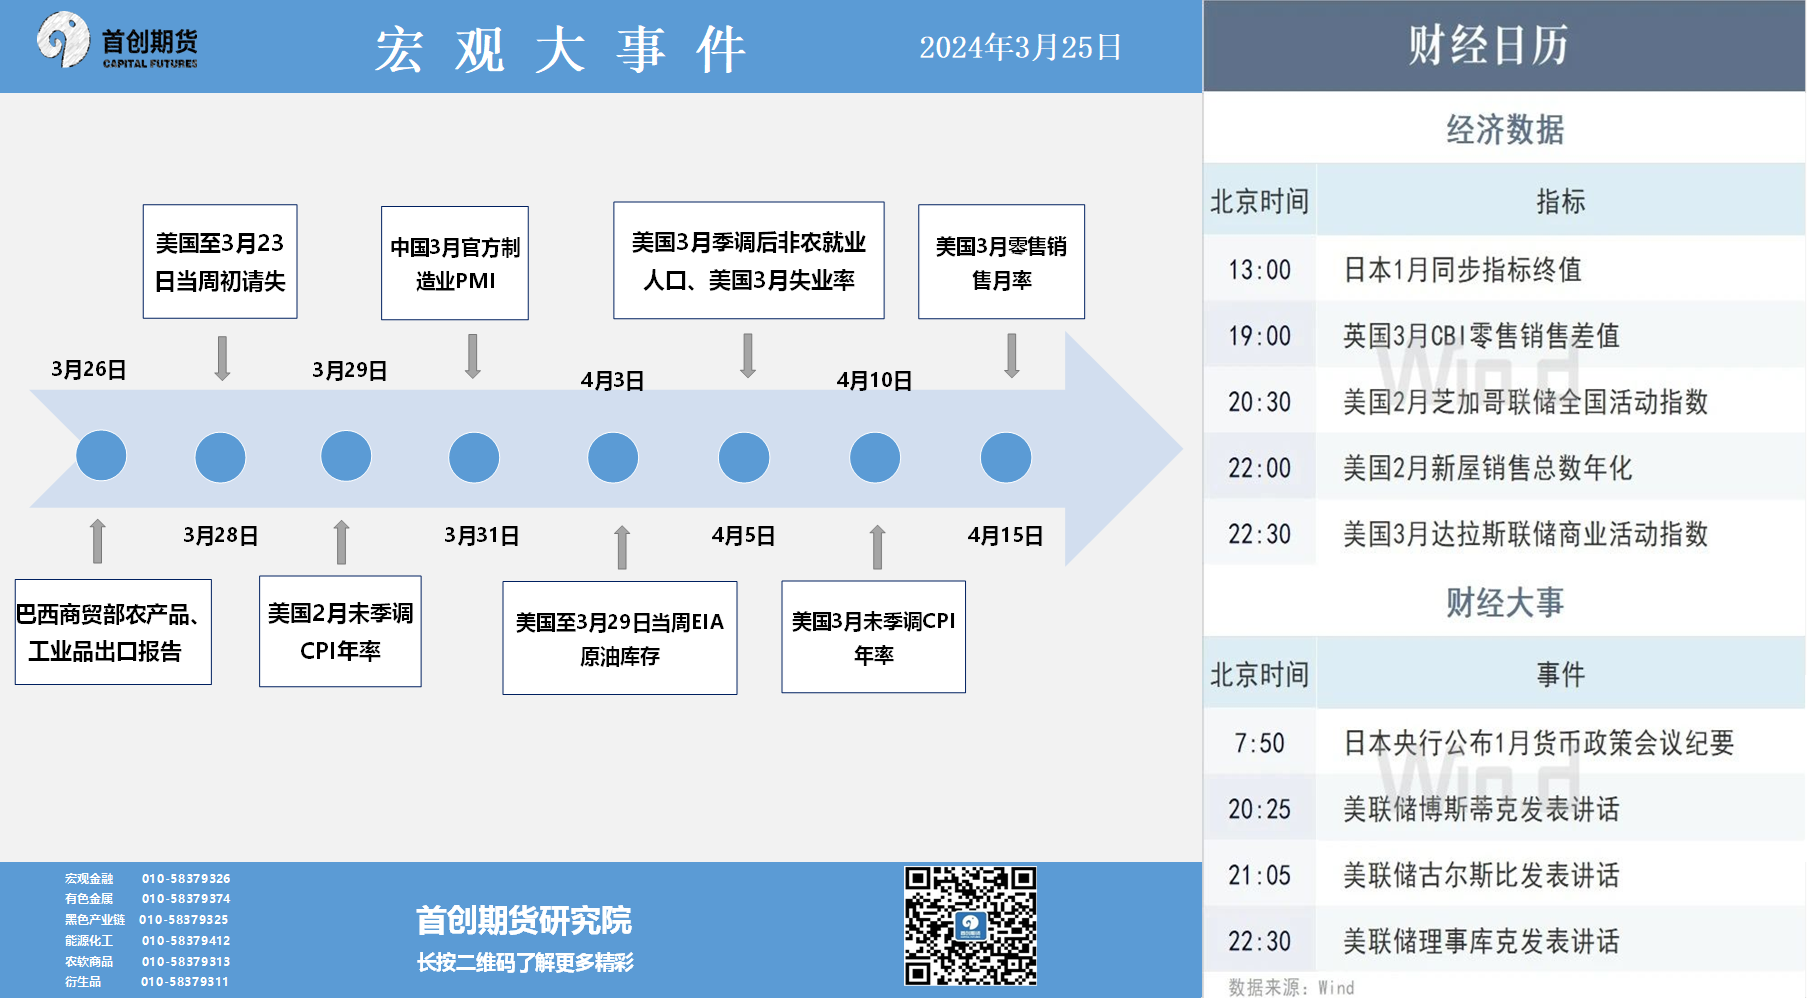
Task: Click the timeline dot above 3月31日
Action: pyautogui.click(x=474, y=457)
